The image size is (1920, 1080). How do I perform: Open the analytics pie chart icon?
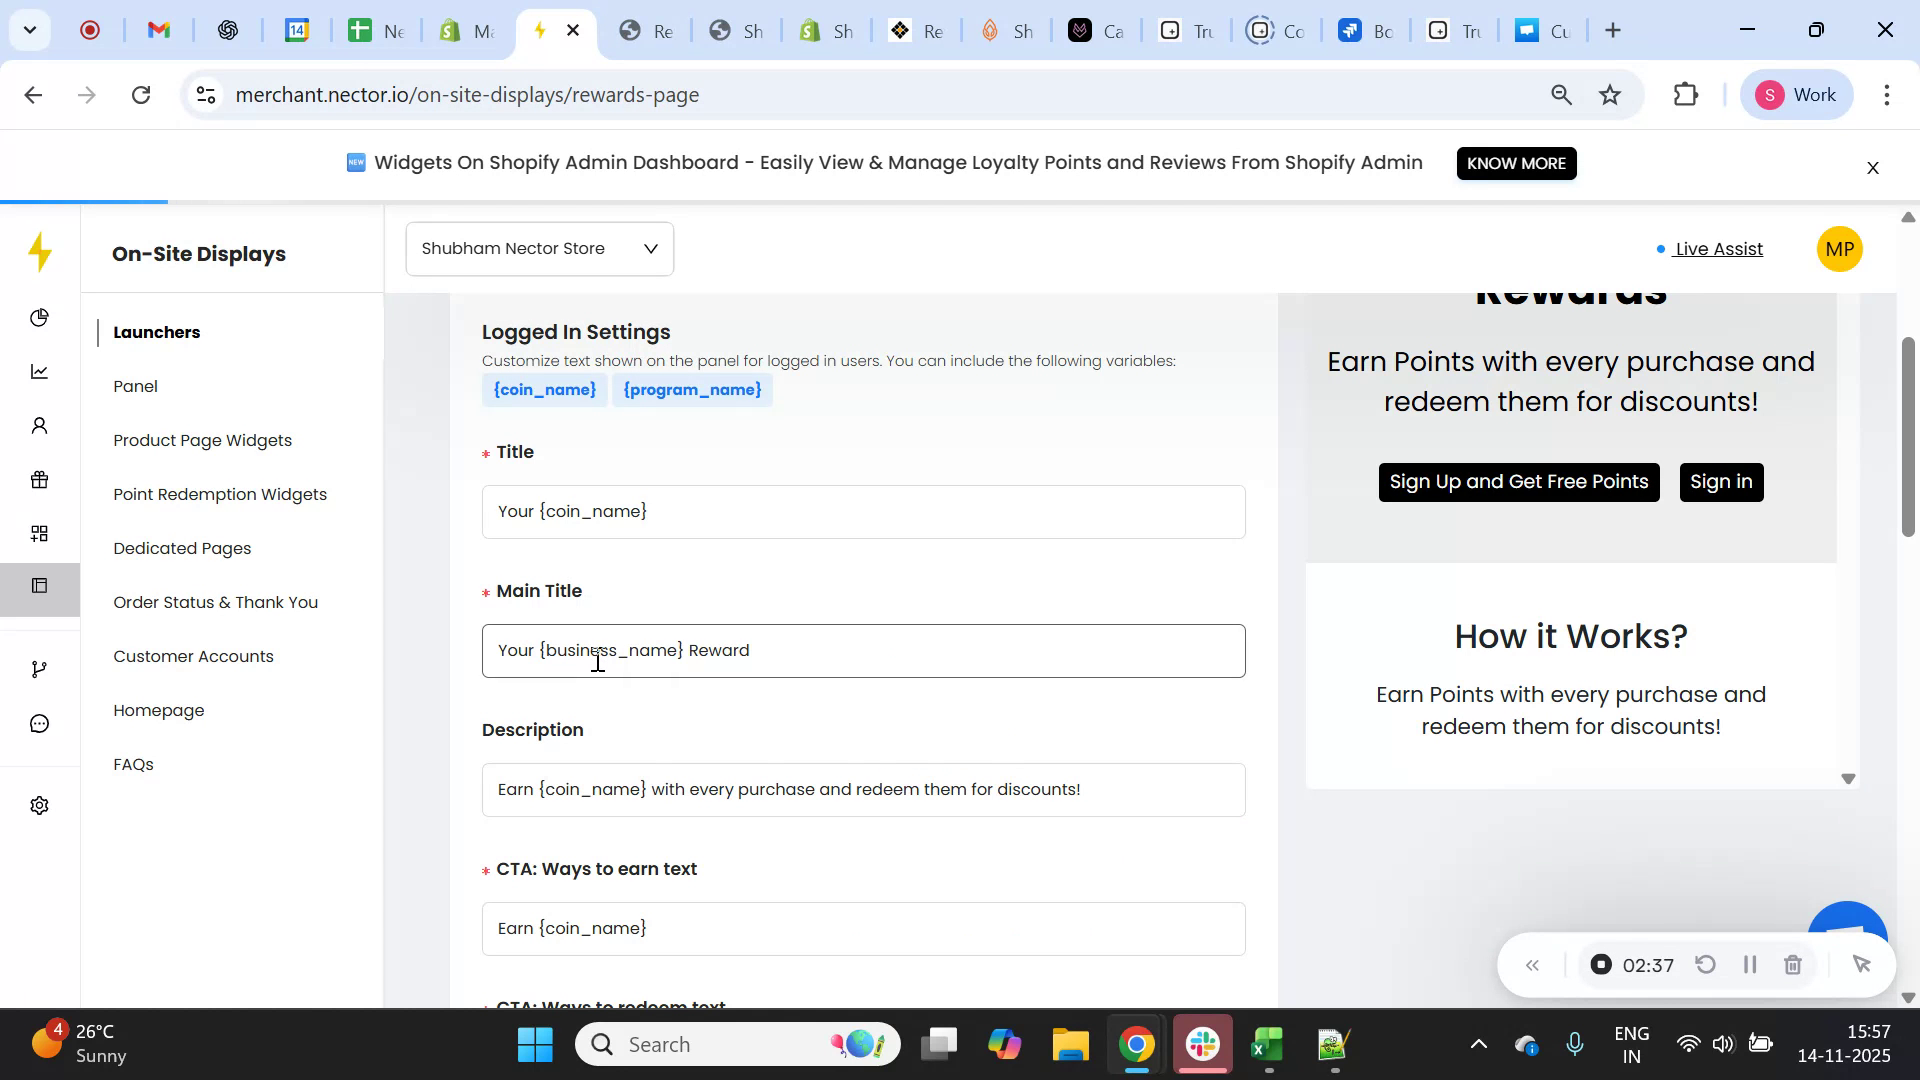pyautogui.click(x=40, y=317)
